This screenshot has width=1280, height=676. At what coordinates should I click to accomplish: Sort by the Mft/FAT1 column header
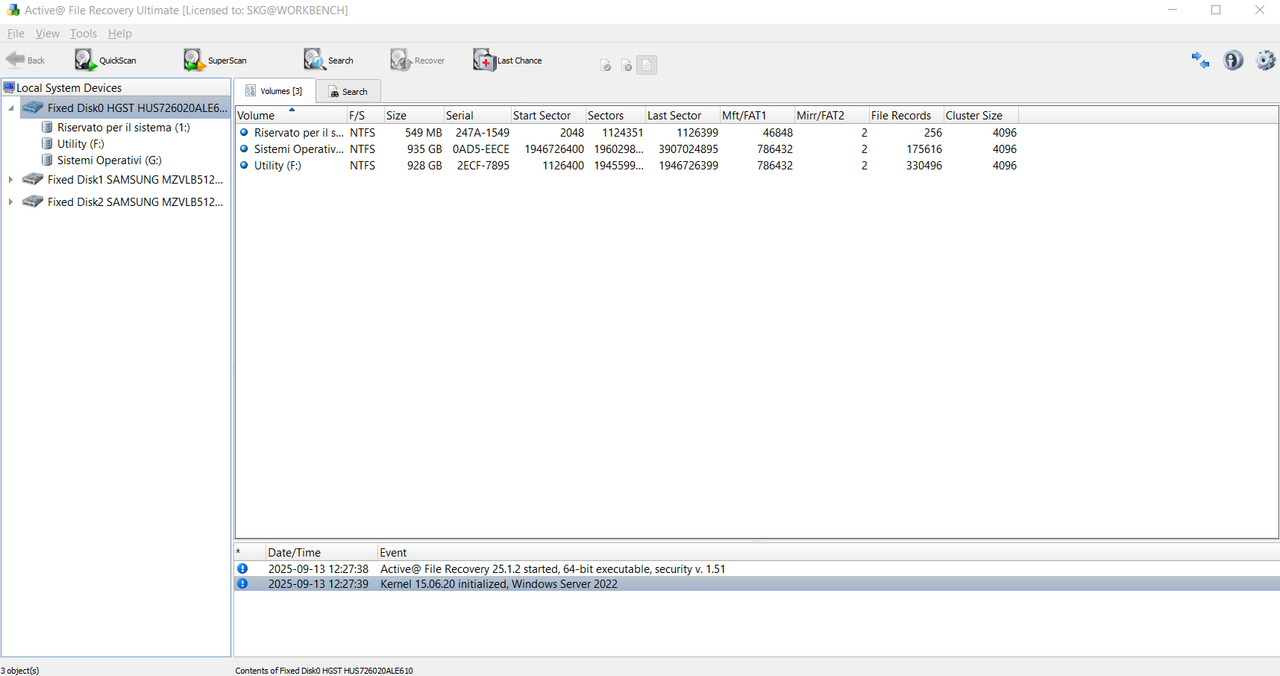pos(757,115)
